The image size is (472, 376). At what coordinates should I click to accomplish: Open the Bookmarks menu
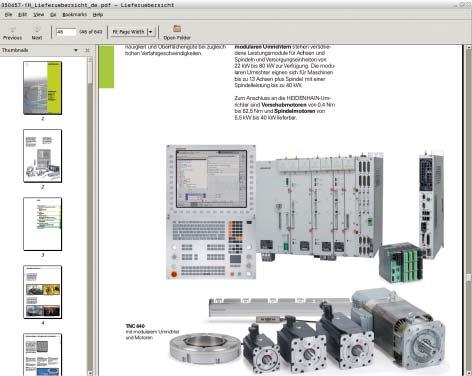[x=74, y=15]
